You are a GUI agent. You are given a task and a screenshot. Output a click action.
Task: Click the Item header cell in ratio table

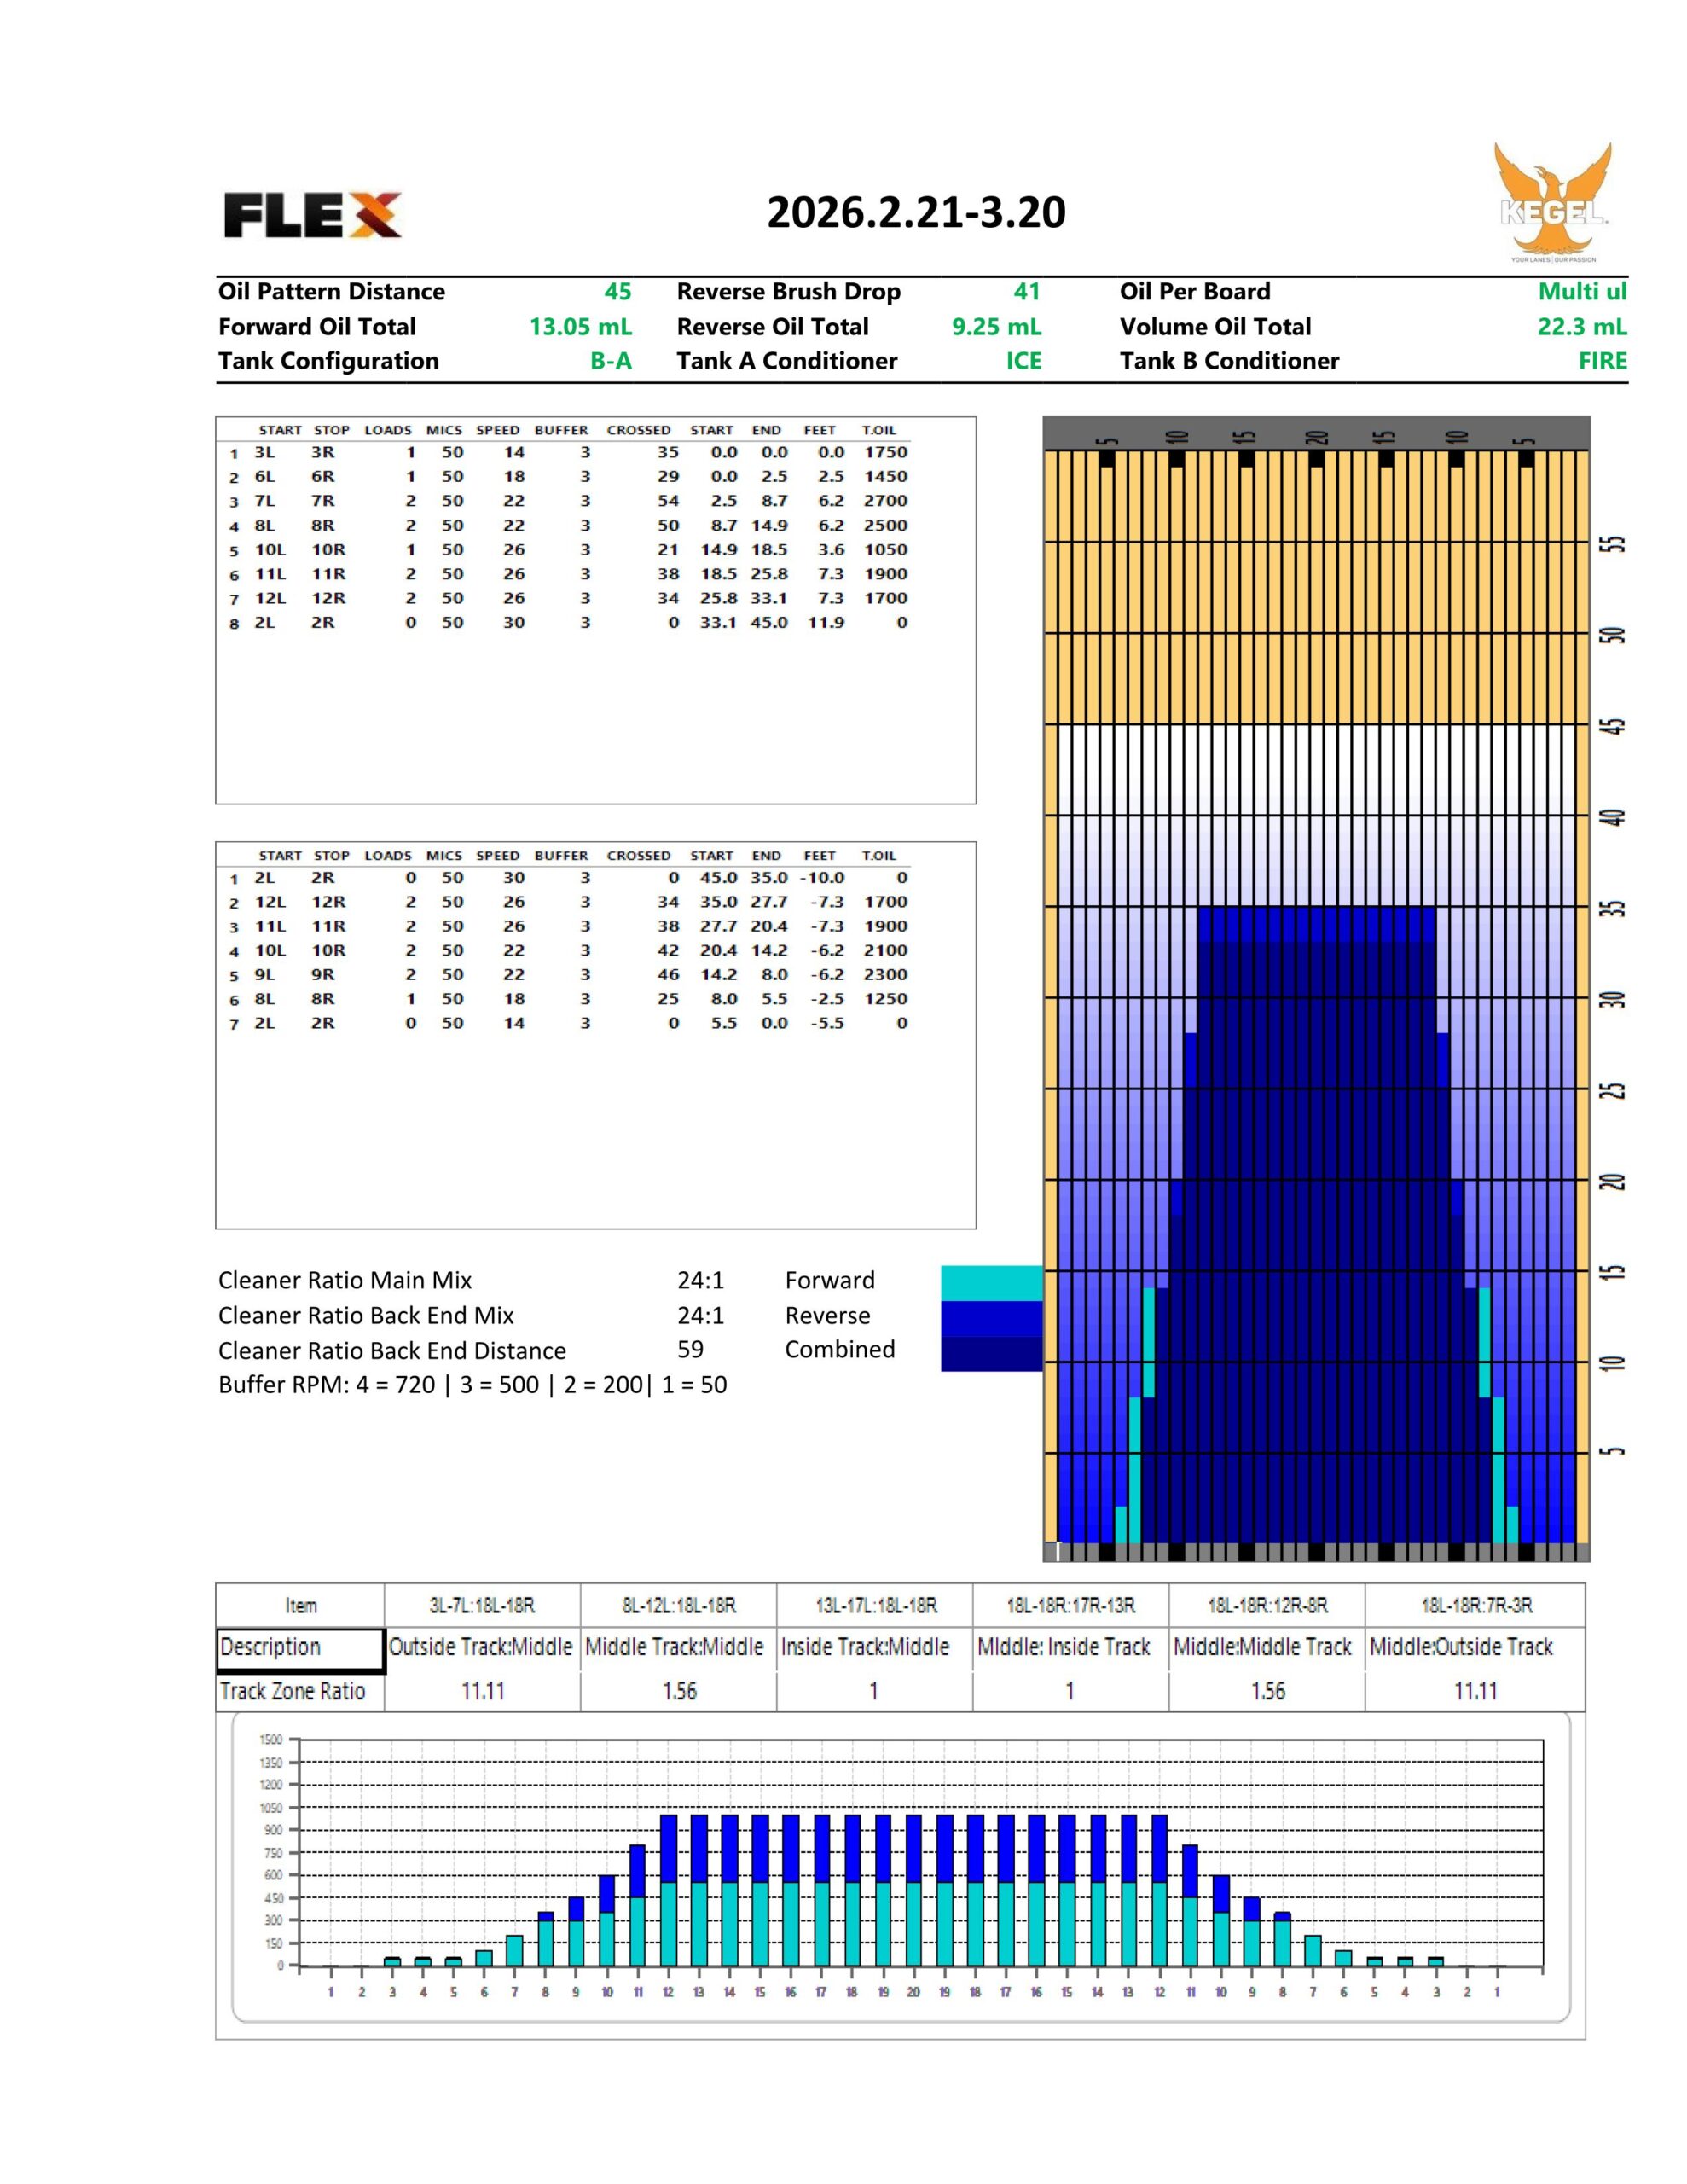300,1606
